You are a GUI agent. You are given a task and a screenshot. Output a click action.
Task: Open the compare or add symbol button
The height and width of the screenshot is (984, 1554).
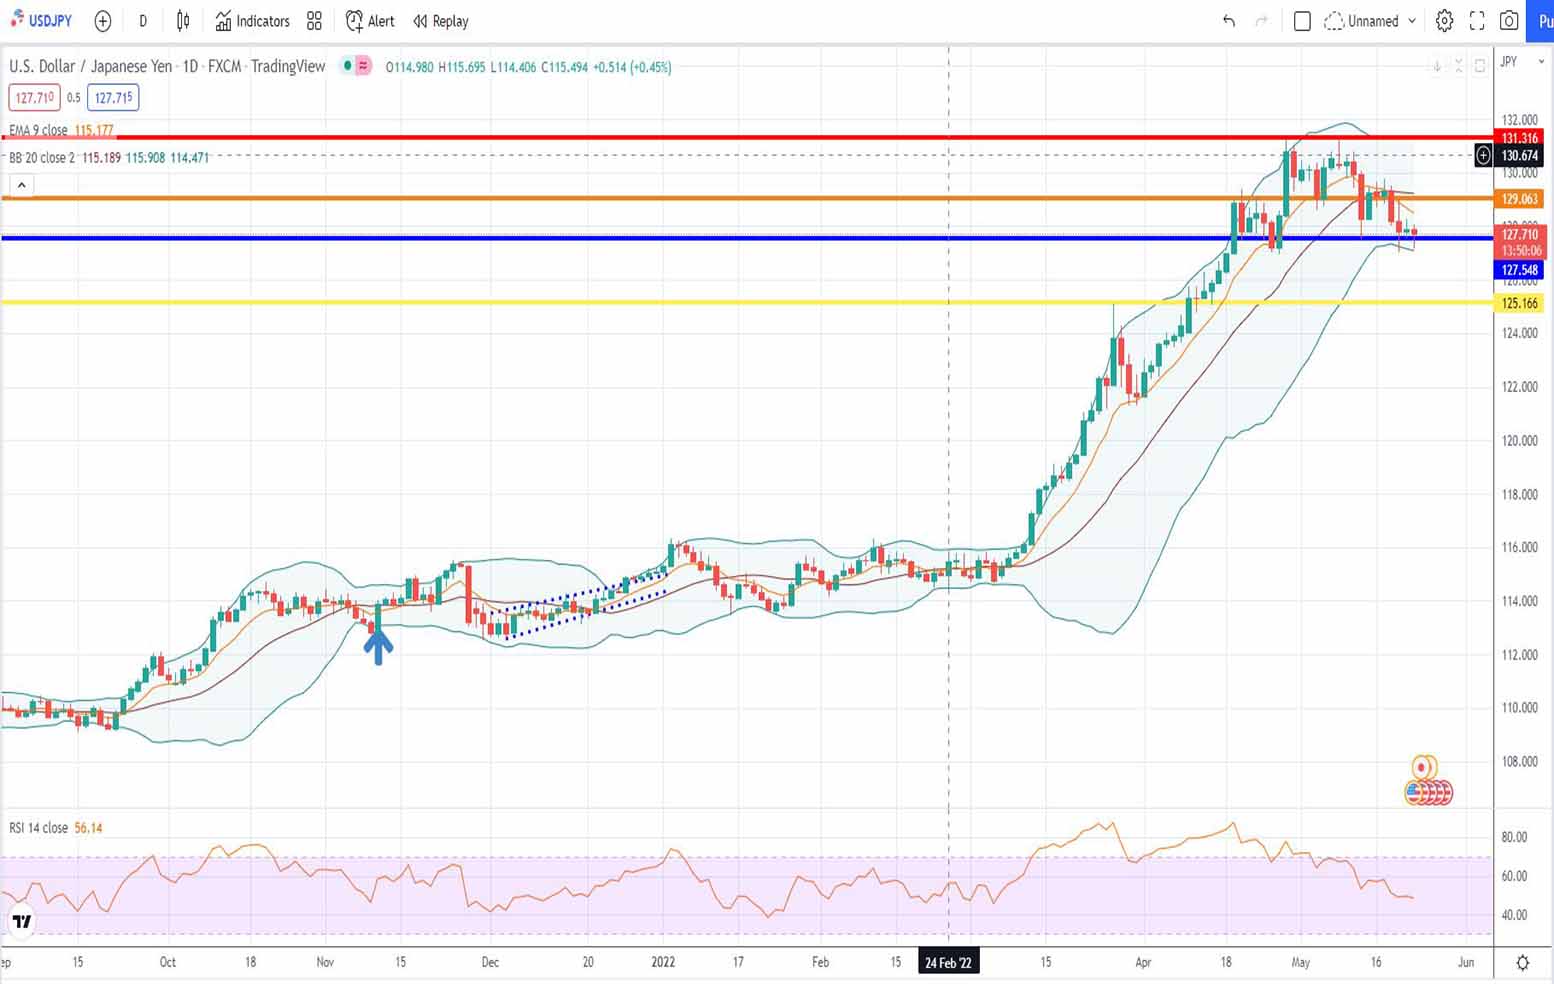point(102,21)
